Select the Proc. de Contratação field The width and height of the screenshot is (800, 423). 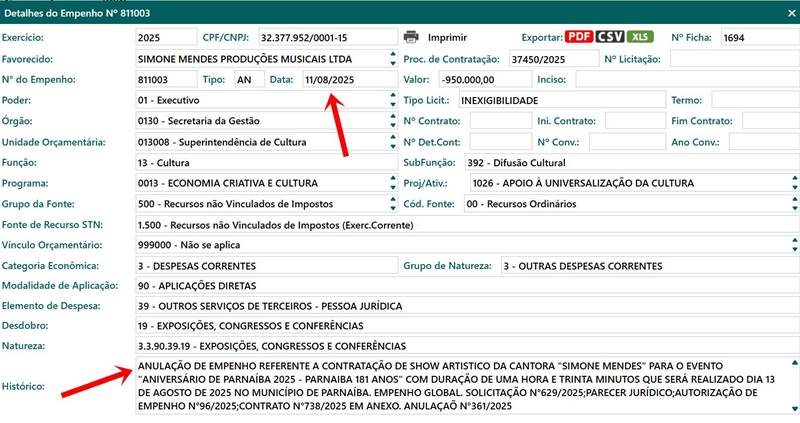[x=551, y=59]
